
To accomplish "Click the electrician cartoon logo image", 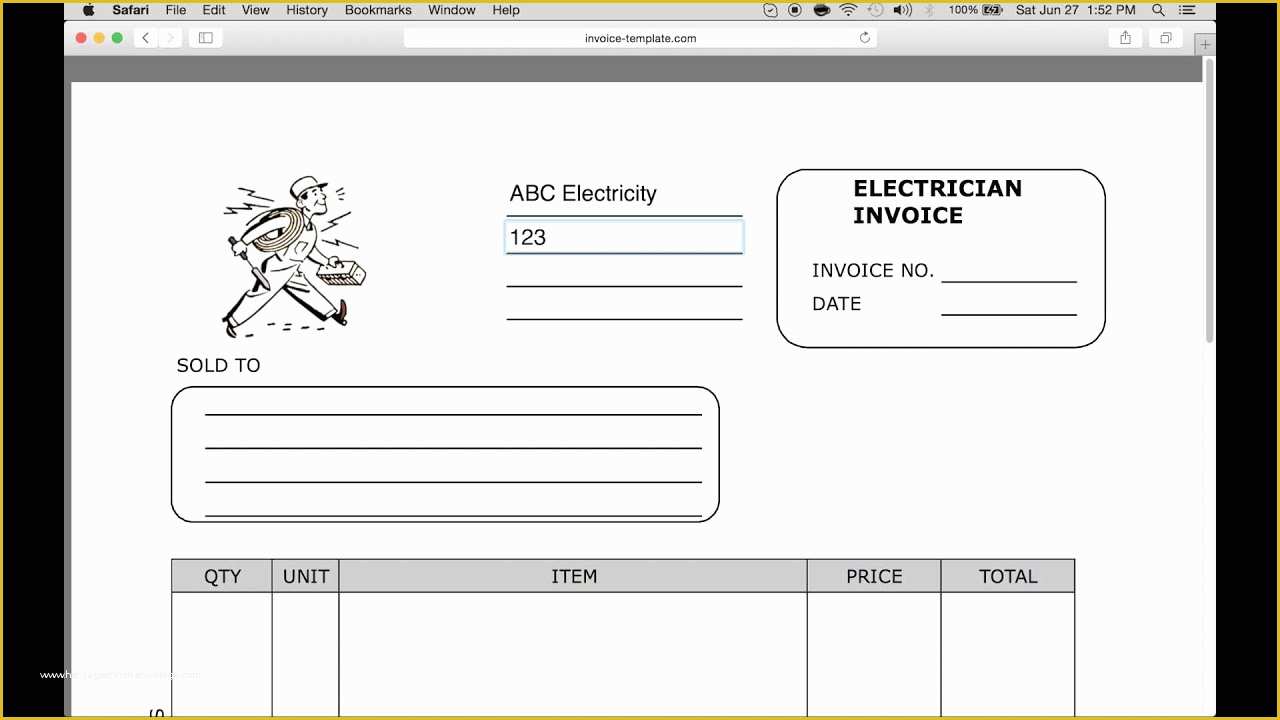I will pos(293,257).
